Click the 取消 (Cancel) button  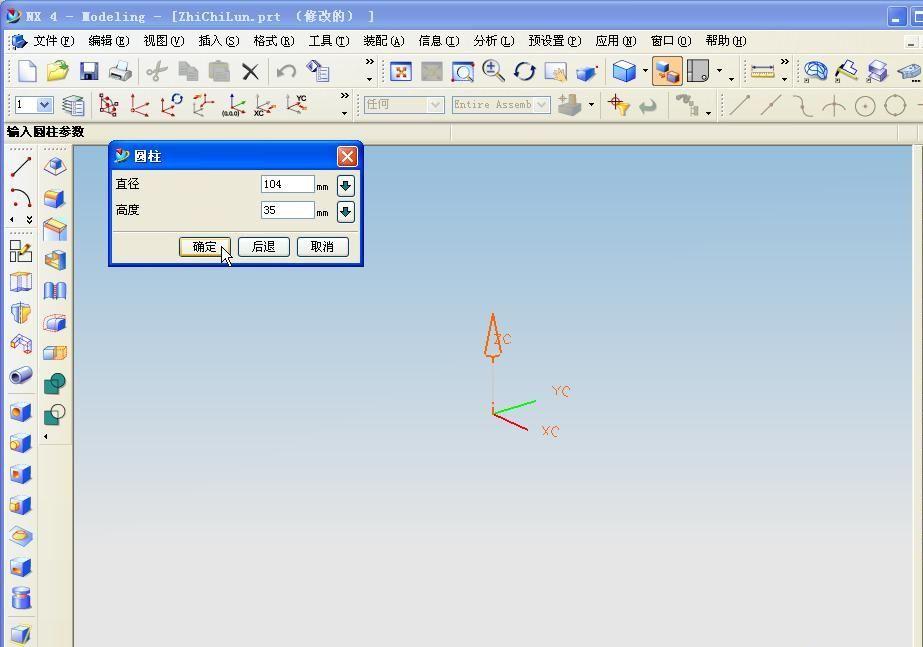322,247
